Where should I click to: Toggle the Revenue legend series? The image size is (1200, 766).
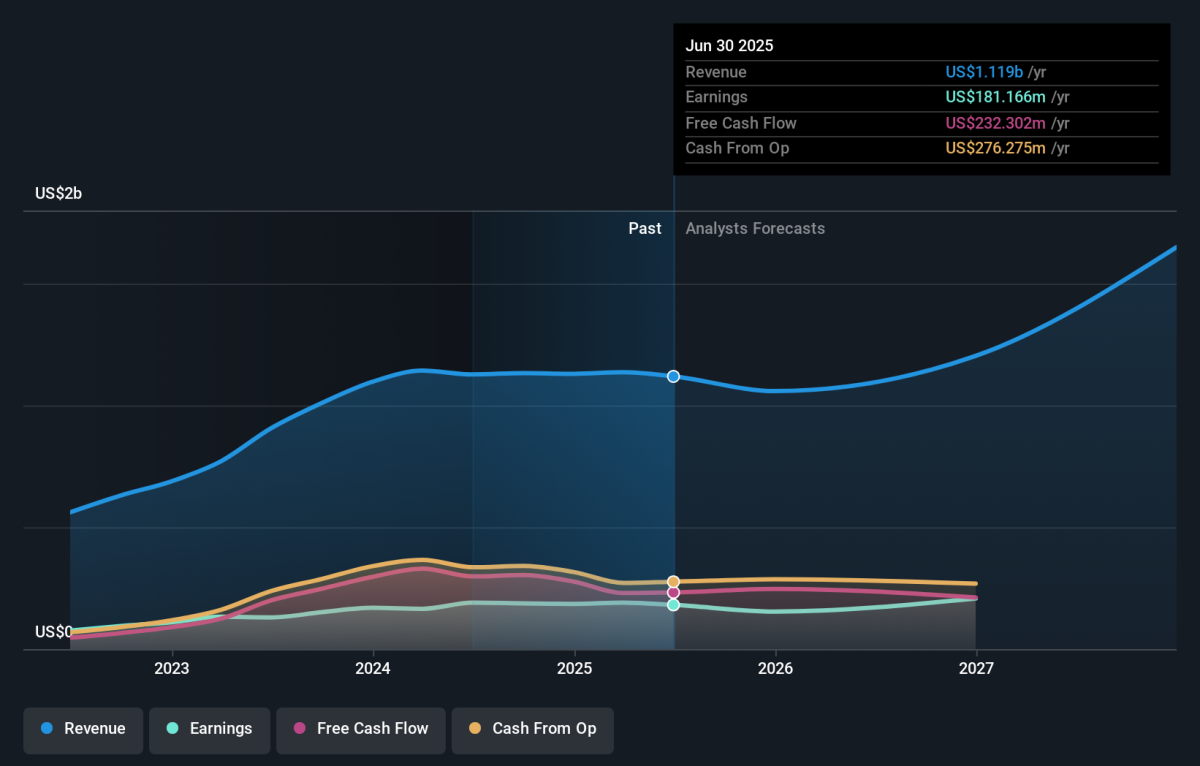click(x=84, y=729)
